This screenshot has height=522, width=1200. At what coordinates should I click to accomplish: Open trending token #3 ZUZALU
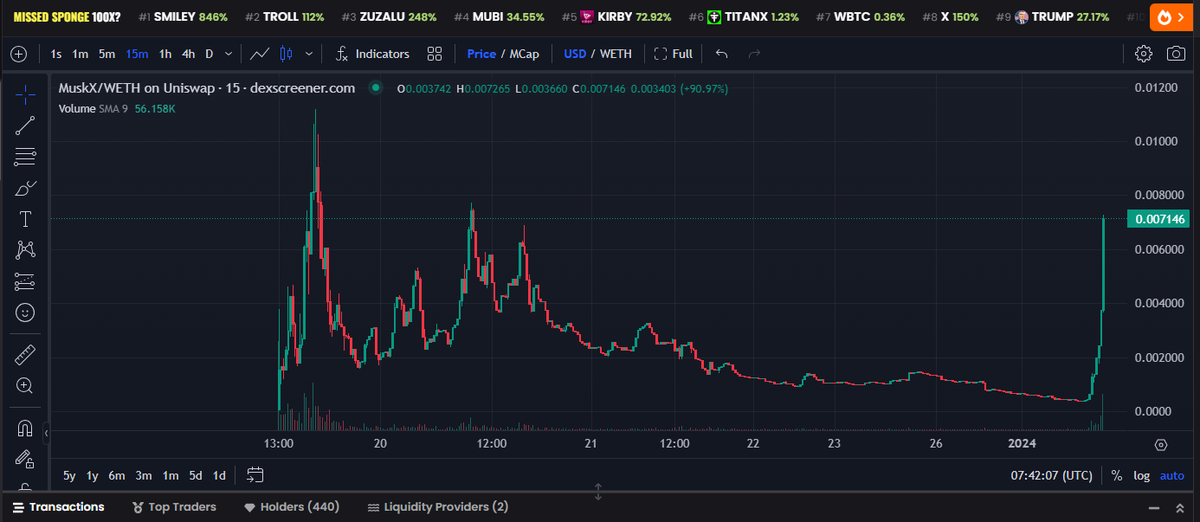pyautogui.click(x=389, y=17)
